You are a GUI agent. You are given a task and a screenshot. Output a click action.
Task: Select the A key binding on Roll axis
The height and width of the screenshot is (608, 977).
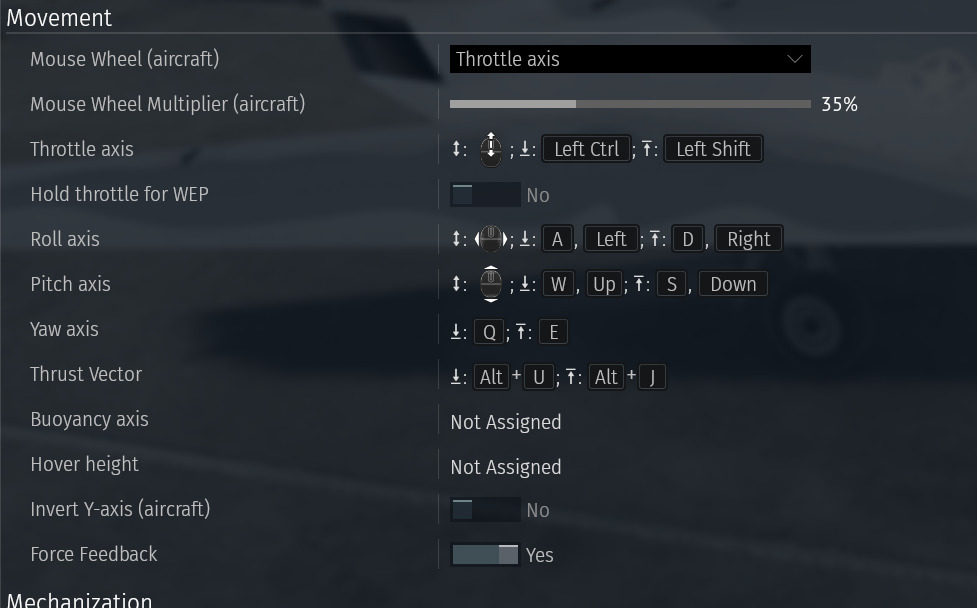(557, 240)
